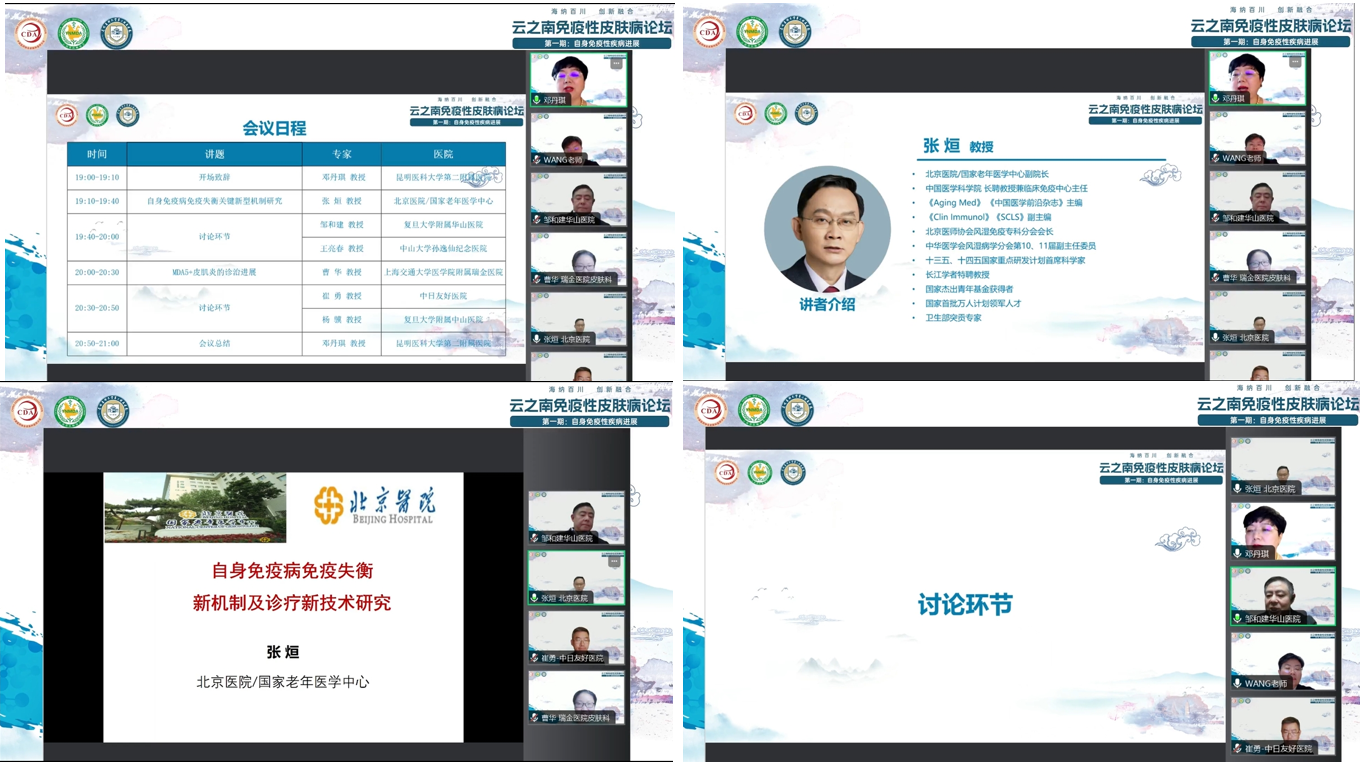Open more options on 张烜's green-highlighted video tile
Screen dimensions: 1360x763
[x=615, y=562]
